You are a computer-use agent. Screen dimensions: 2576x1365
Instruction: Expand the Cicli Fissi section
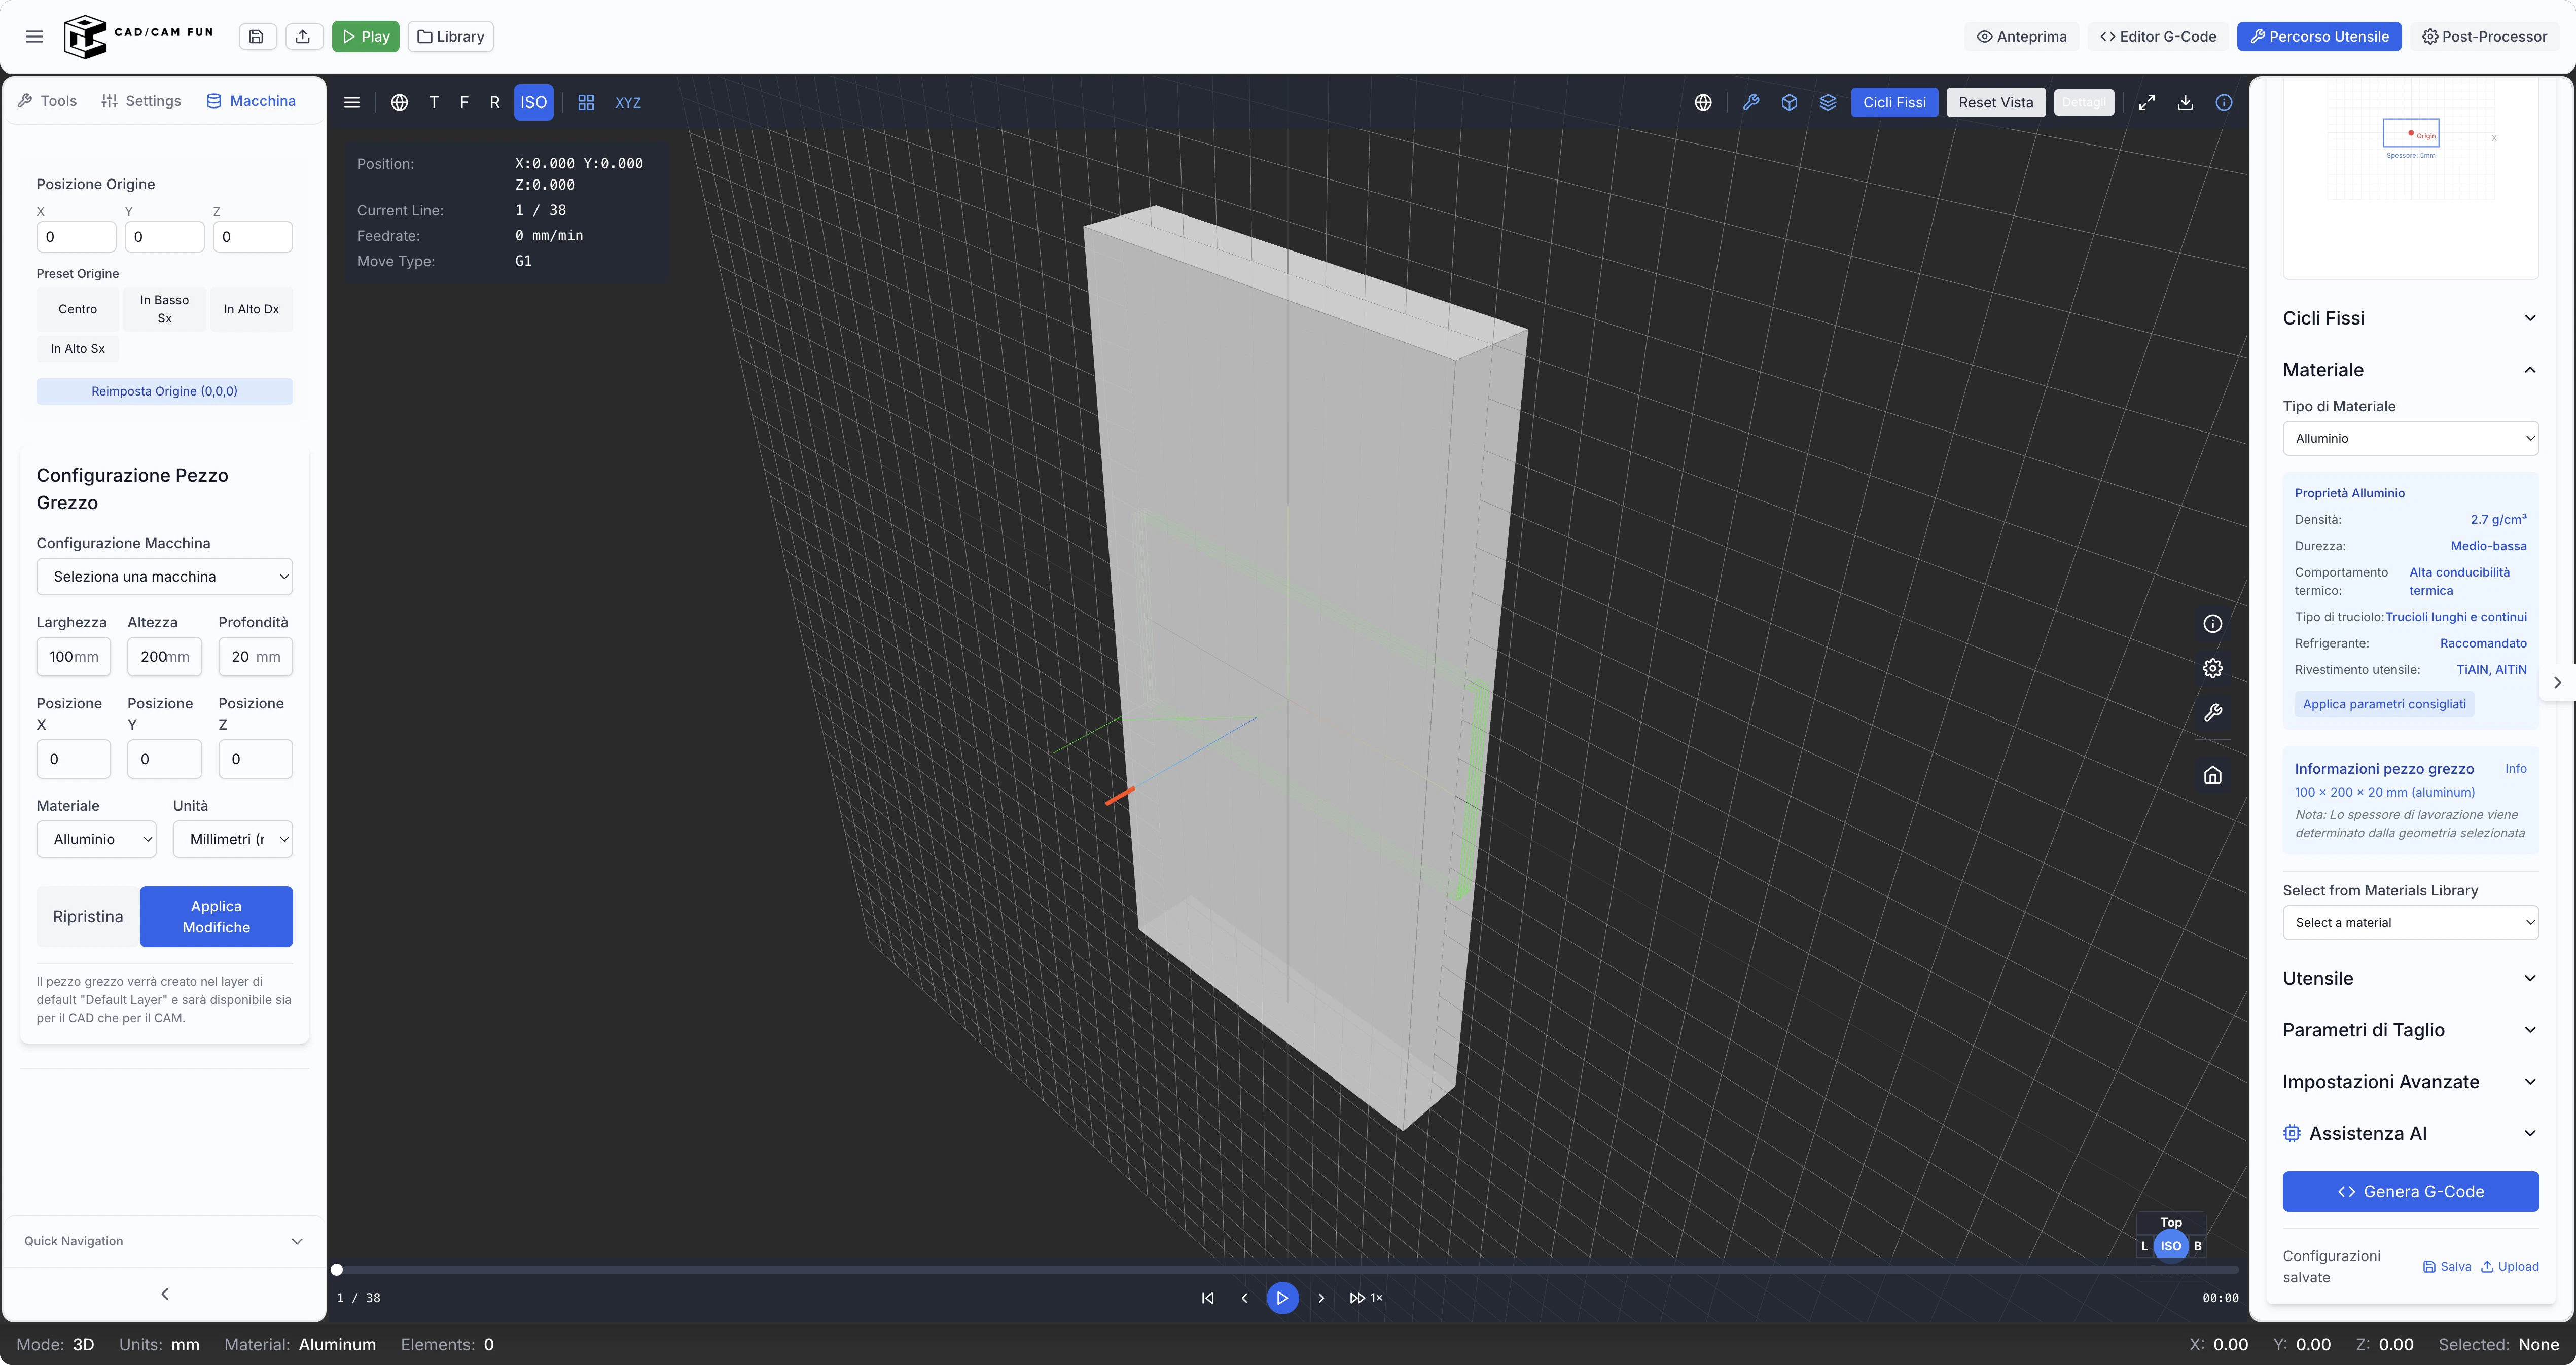click(x=2410, y=319)
